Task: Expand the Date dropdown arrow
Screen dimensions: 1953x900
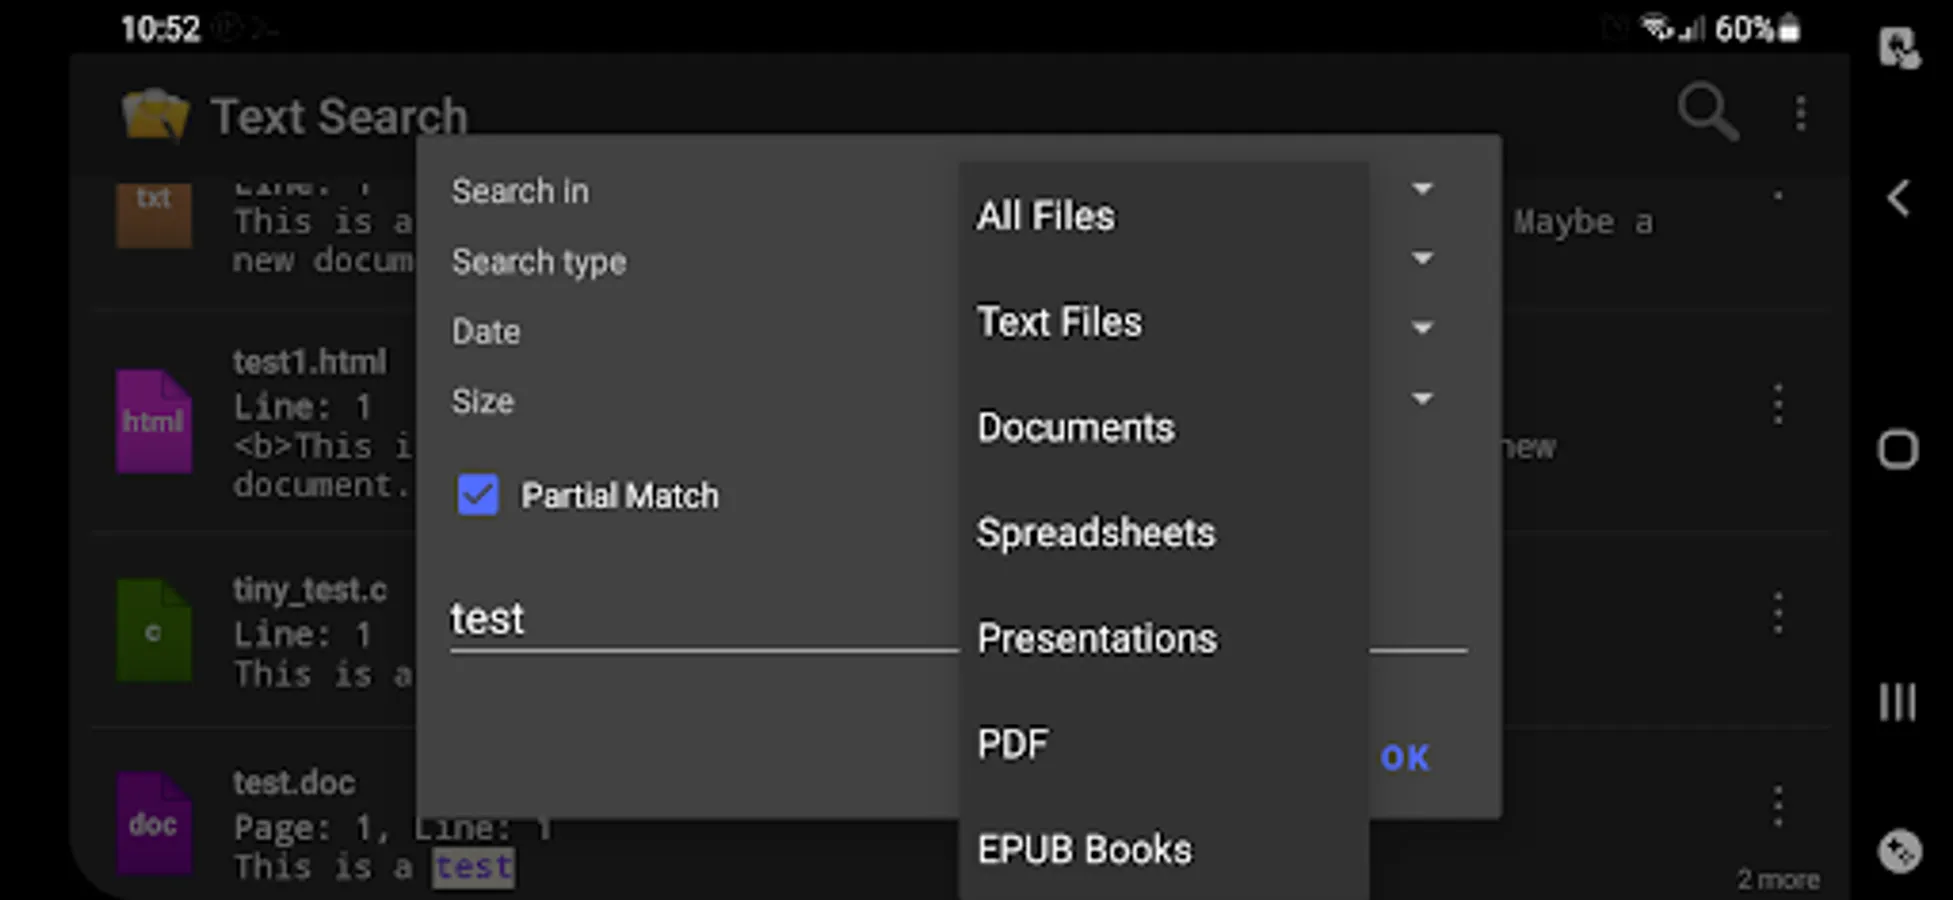Action: [x=1422, y=328]
